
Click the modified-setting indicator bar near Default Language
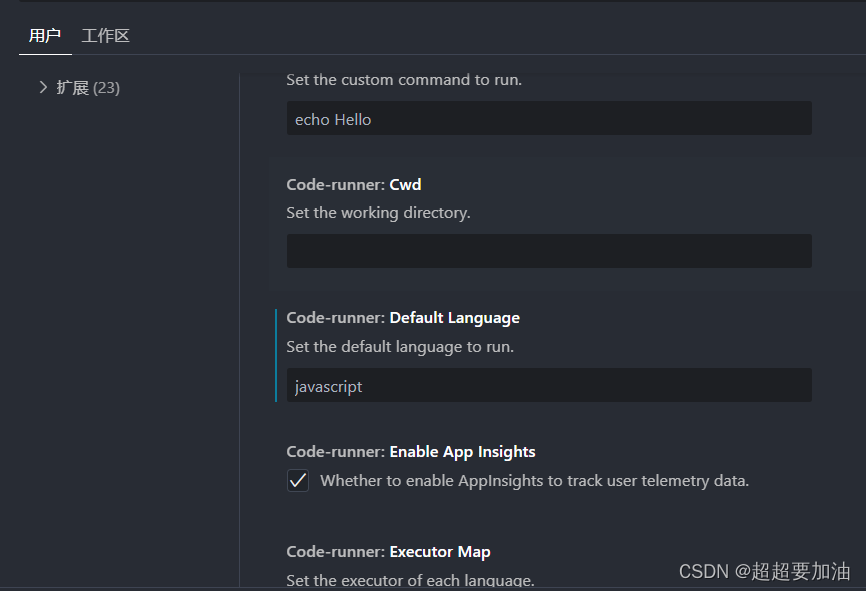click(277, 350)
